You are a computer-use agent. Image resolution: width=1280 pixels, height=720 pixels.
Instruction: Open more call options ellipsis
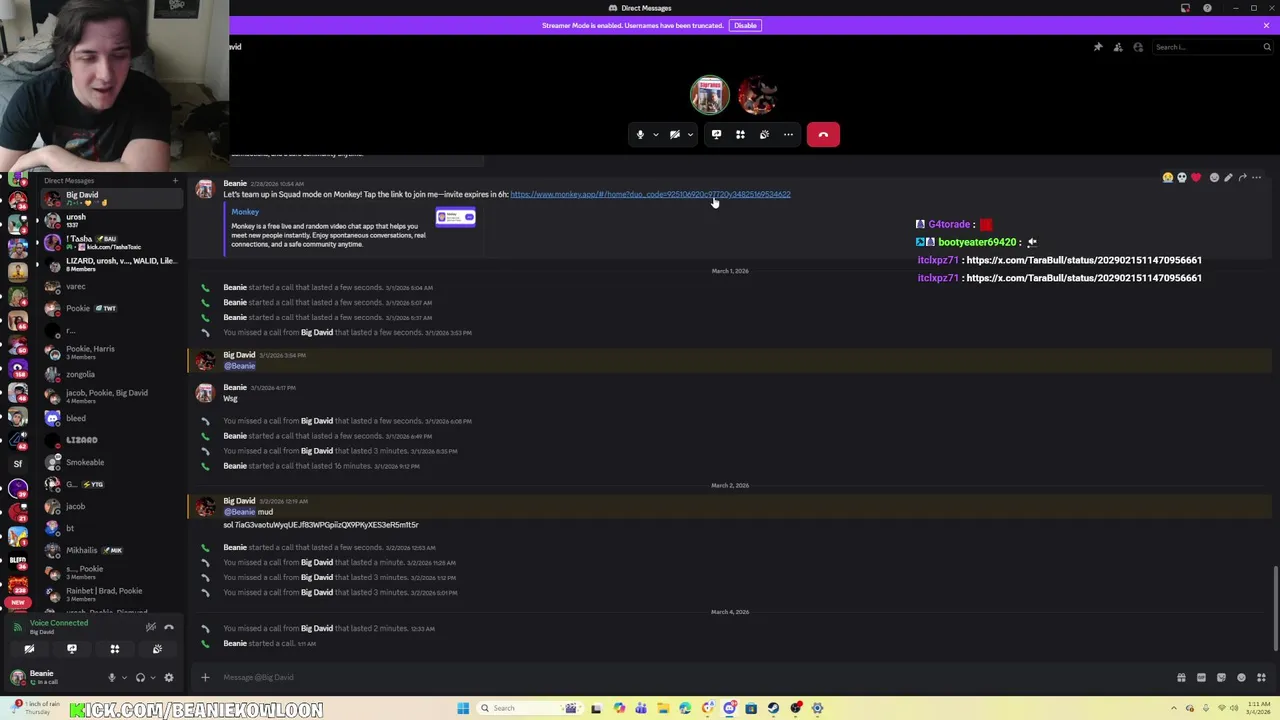coord(788,134)
